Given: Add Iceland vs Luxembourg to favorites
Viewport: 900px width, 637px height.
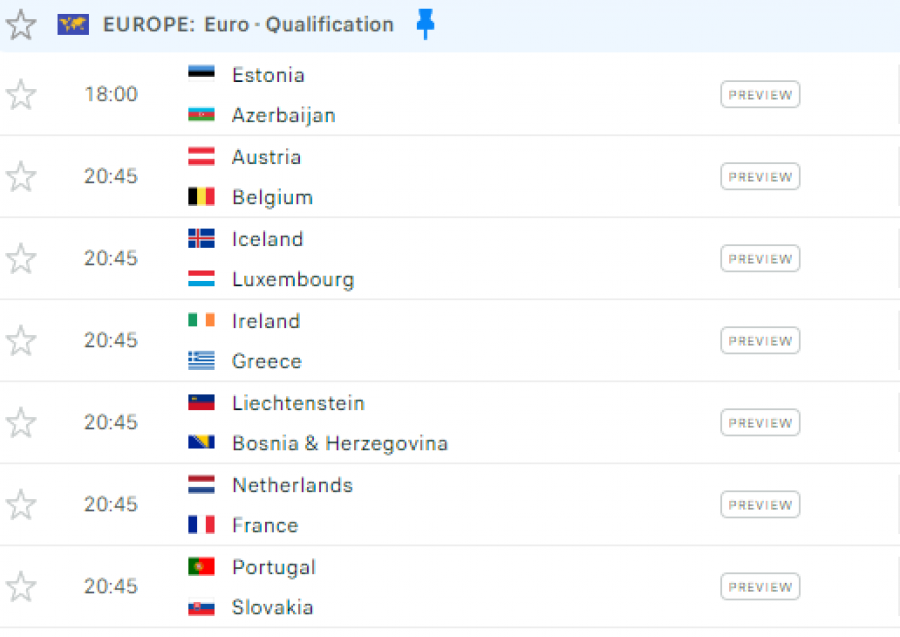Looking at the screenshot, I should (x=21, y=258).
